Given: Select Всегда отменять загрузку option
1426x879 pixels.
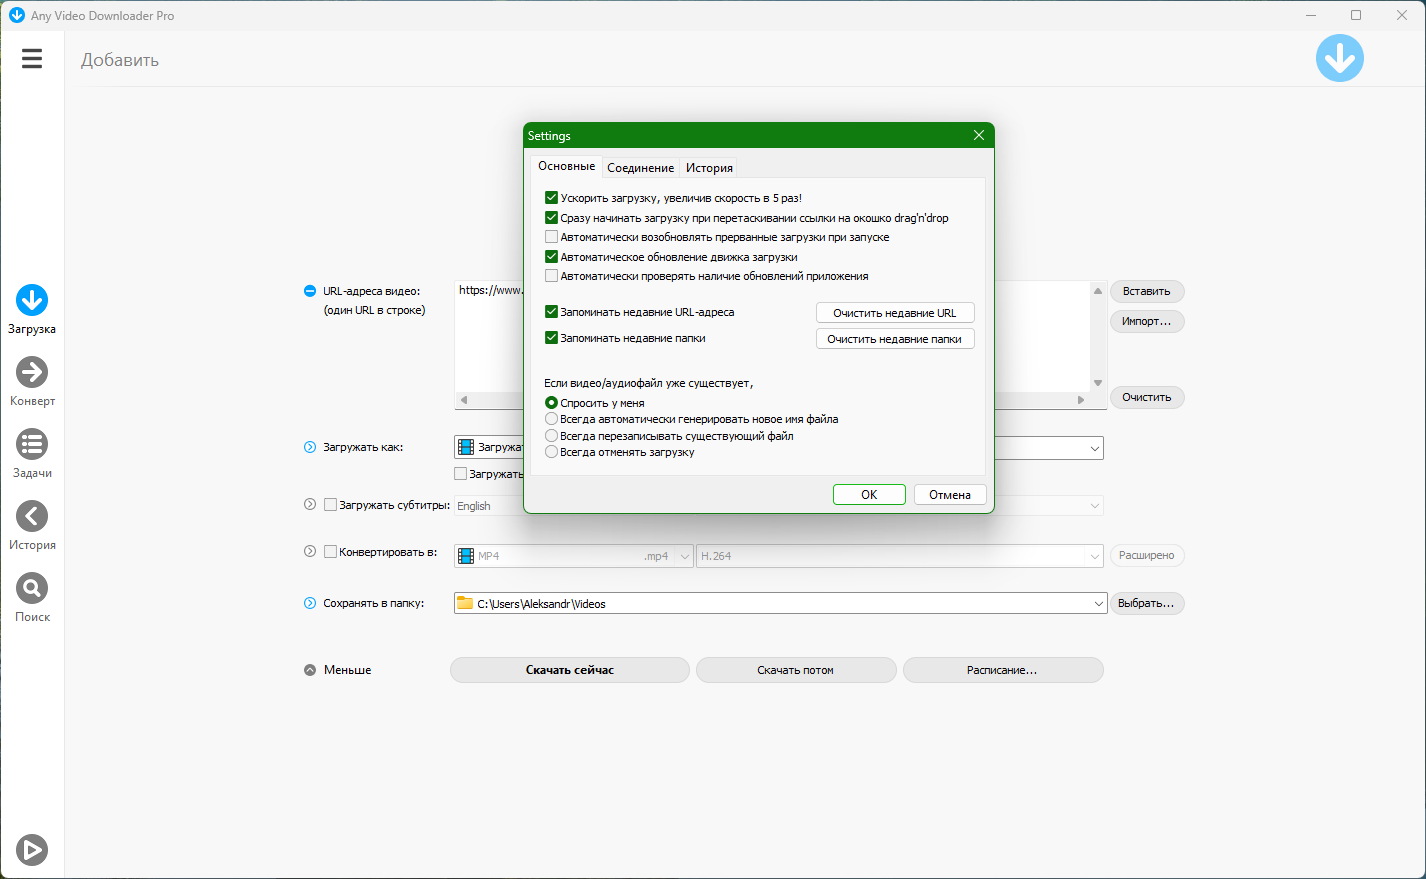Looking at the screenshot, I should (x=551, y=452).
